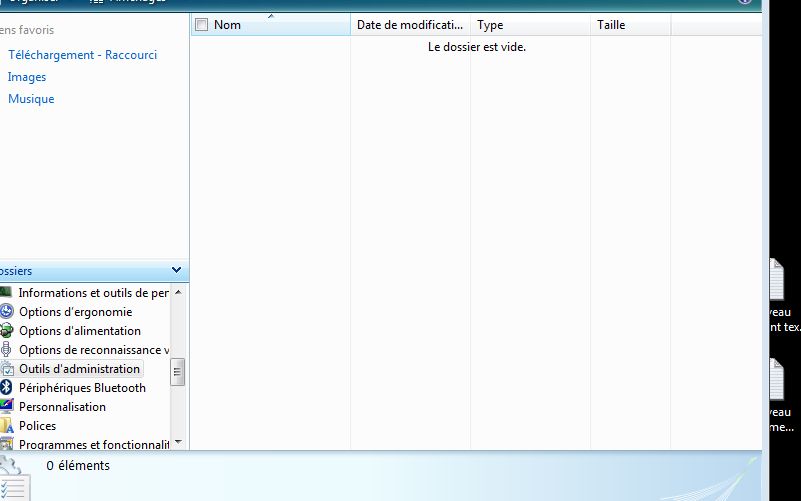
Task: Open the Musique favorite link
Action: point(31,99)
